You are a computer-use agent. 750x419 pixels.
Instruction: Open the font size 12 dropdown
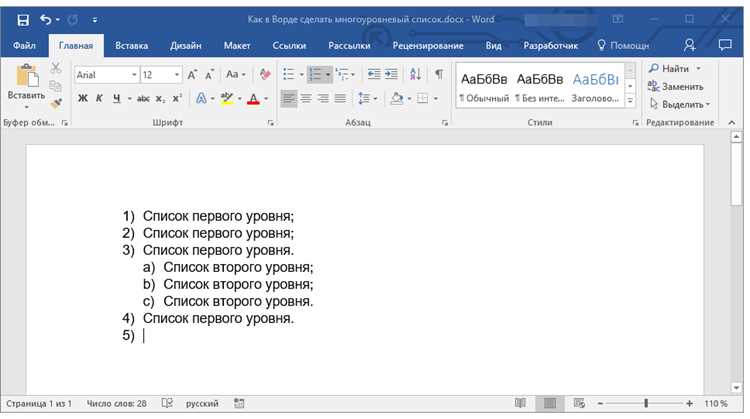click(177, 75)
